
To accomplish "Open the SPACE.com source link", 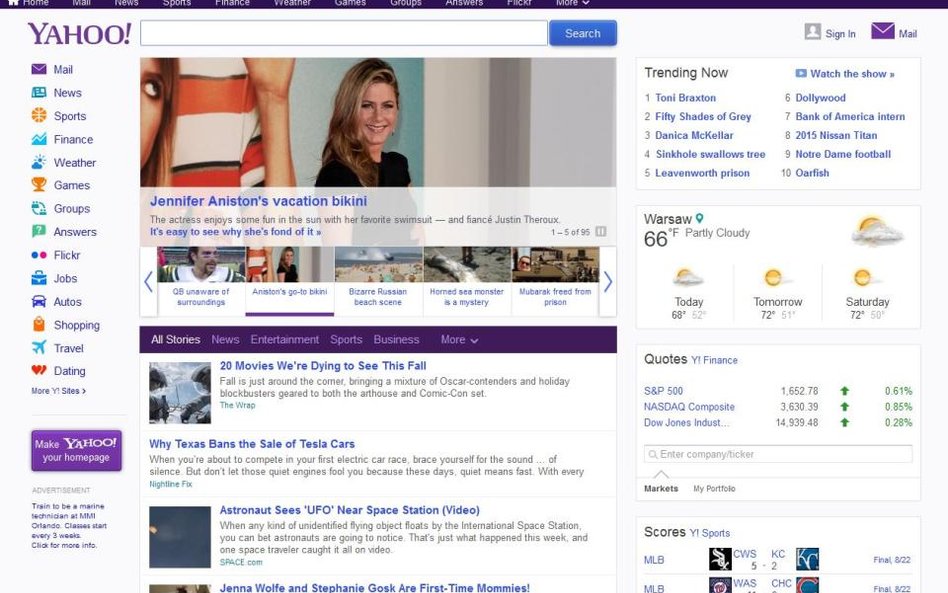I will [241, 562].
